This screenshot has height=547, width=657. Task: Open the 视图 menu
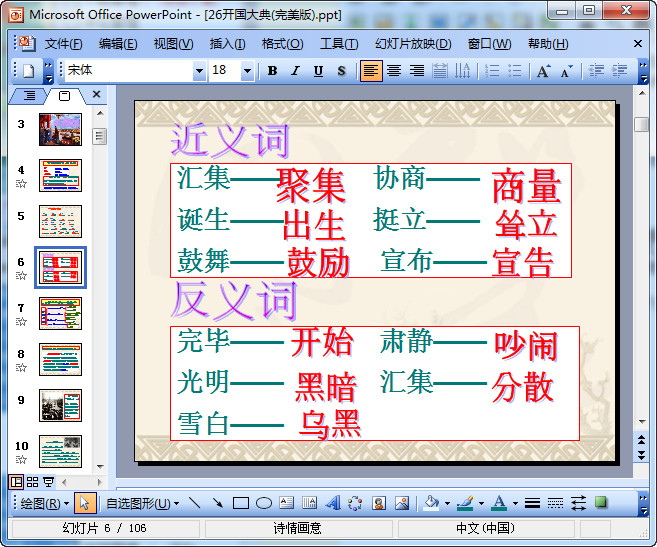click(x=173, y=44)
